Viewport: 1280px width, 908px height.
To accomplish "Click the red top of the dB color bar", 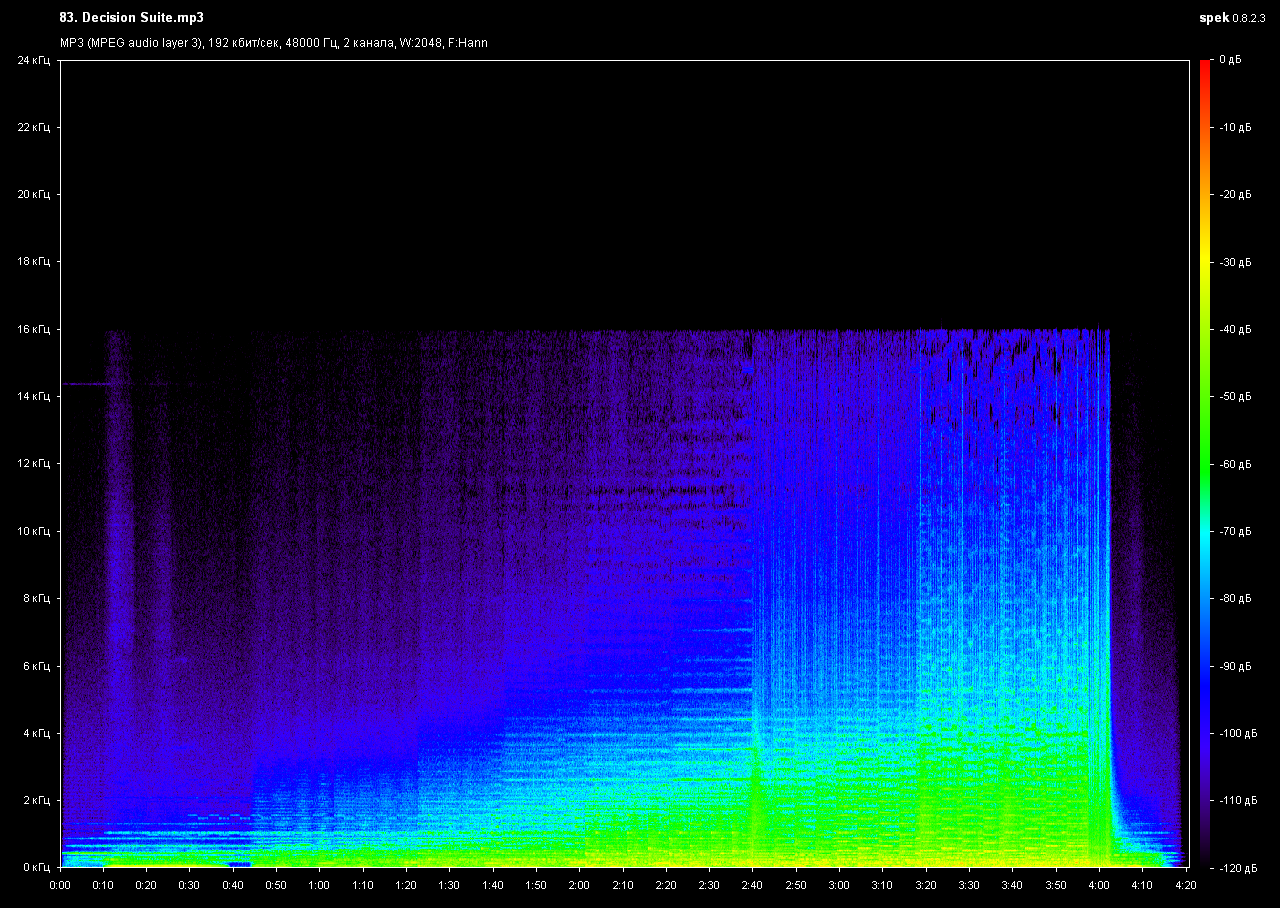I will pyautogui.click(x=1205, y=65).
